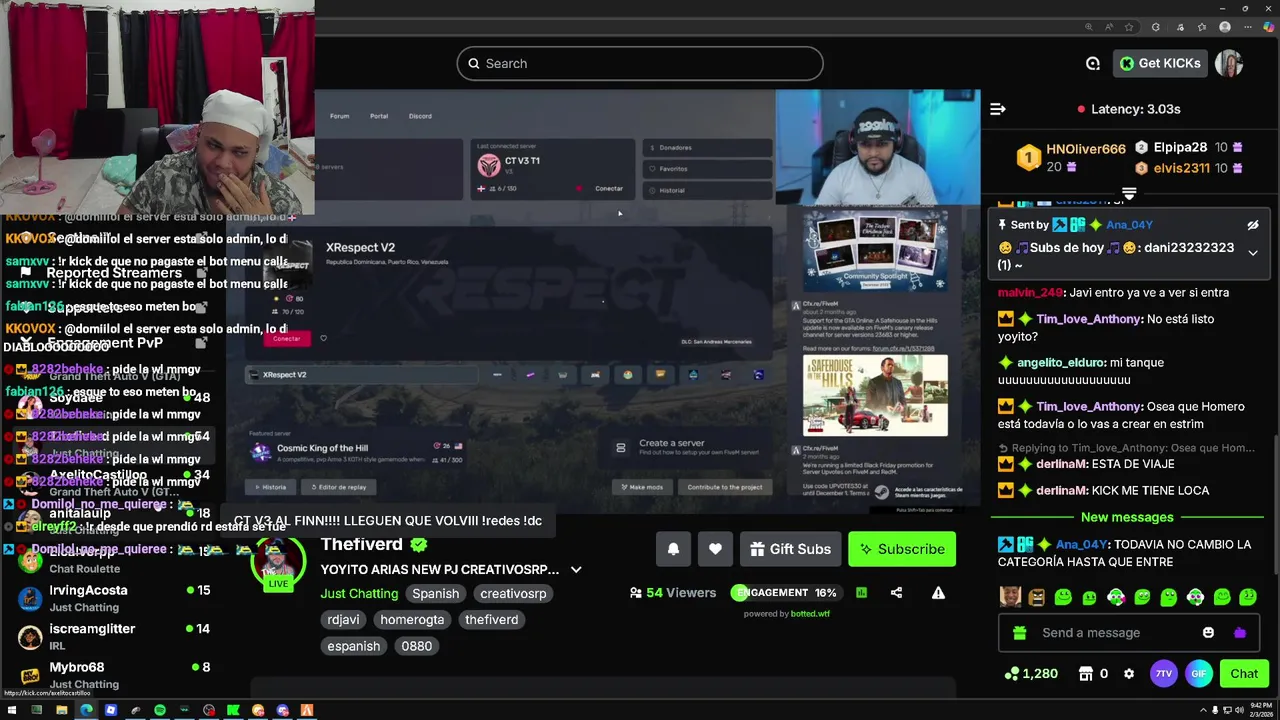
Task: Click the Gift Subs button
Action: (790, 549)
